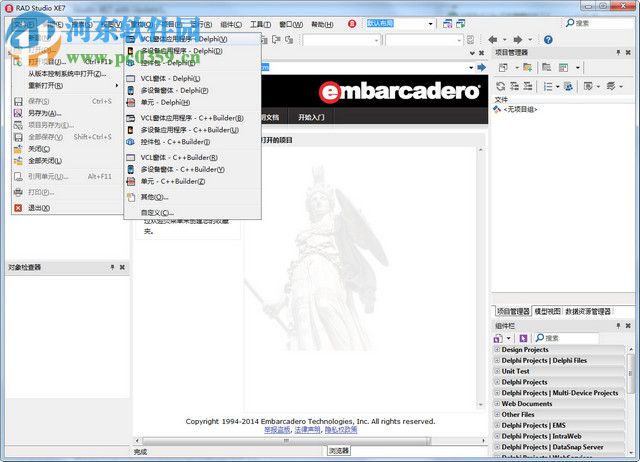Screen dimensions: 640x462
Task: Close the 项目管理器 panel
Action: pyautogui.click(x=628, y=52)
